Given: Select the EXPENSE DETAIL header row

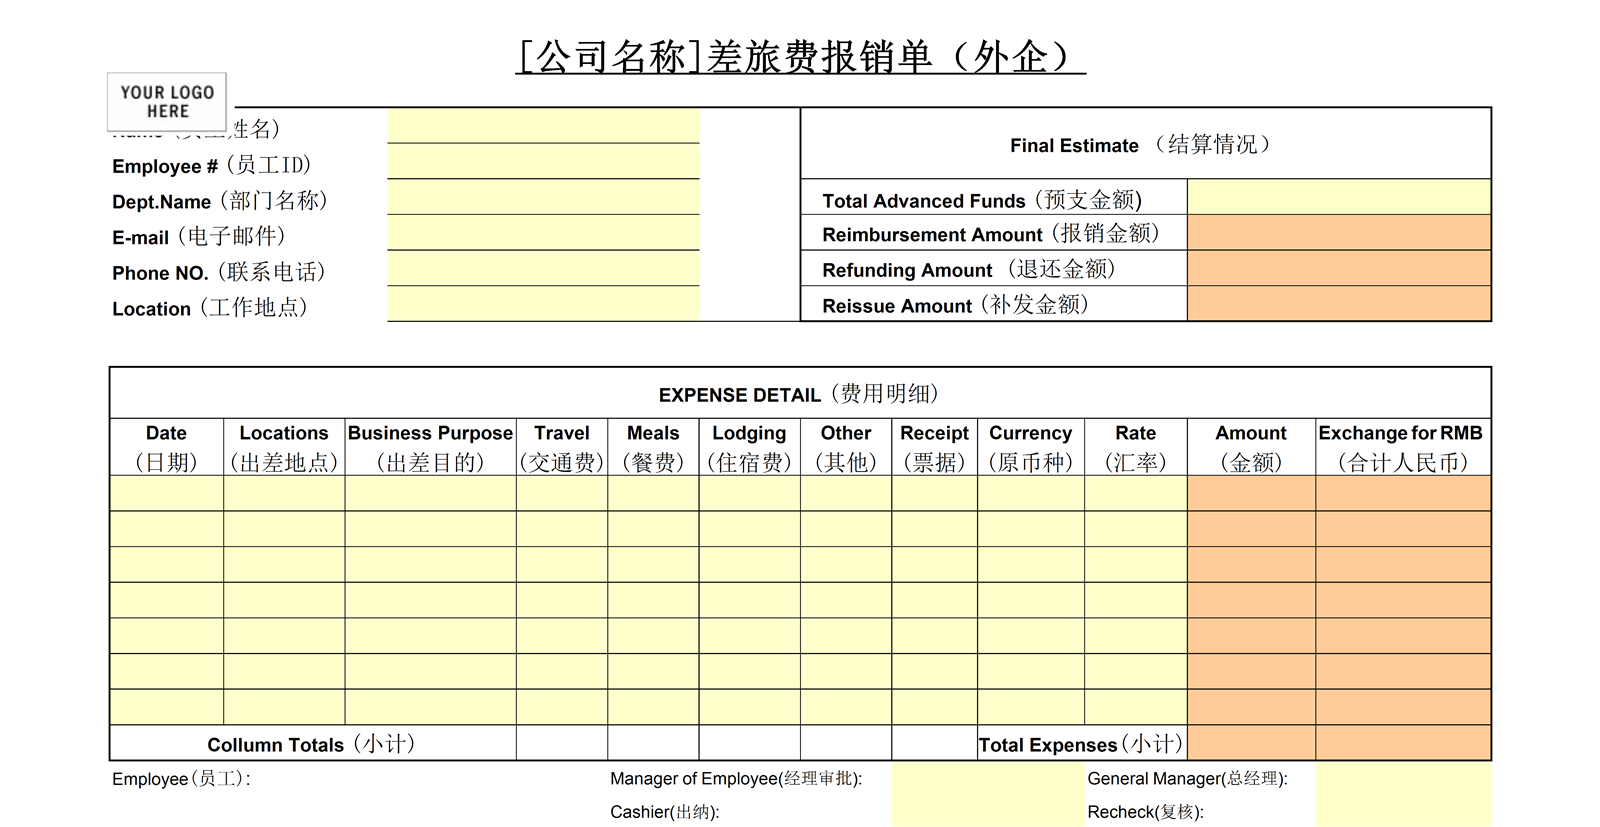Looking at the screenshot, I should (799, 394).
